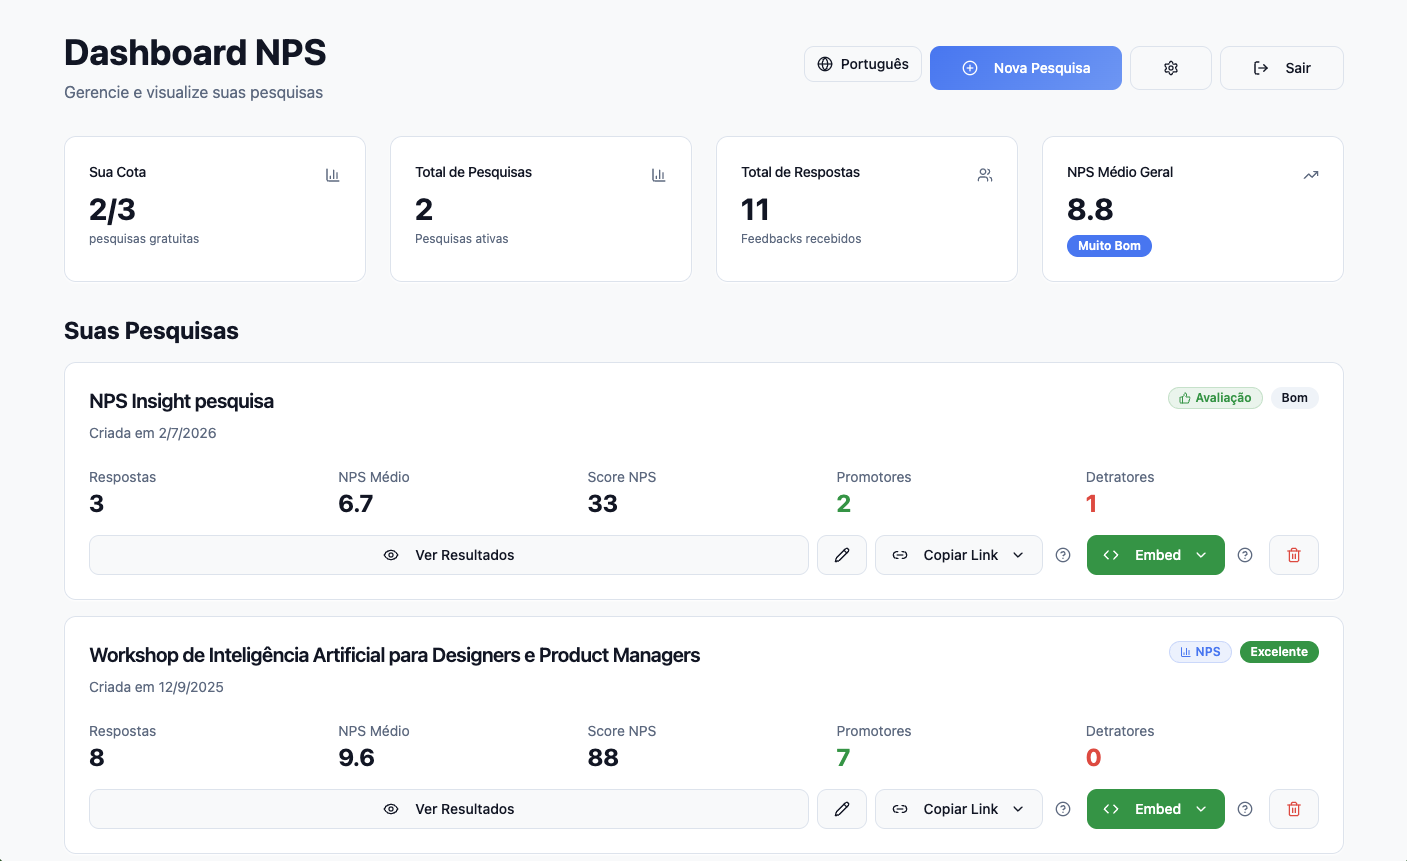Click the trend arrow icon in NPS Médio Geral card
The image size is (1407, 861).
click(1311, 175)
